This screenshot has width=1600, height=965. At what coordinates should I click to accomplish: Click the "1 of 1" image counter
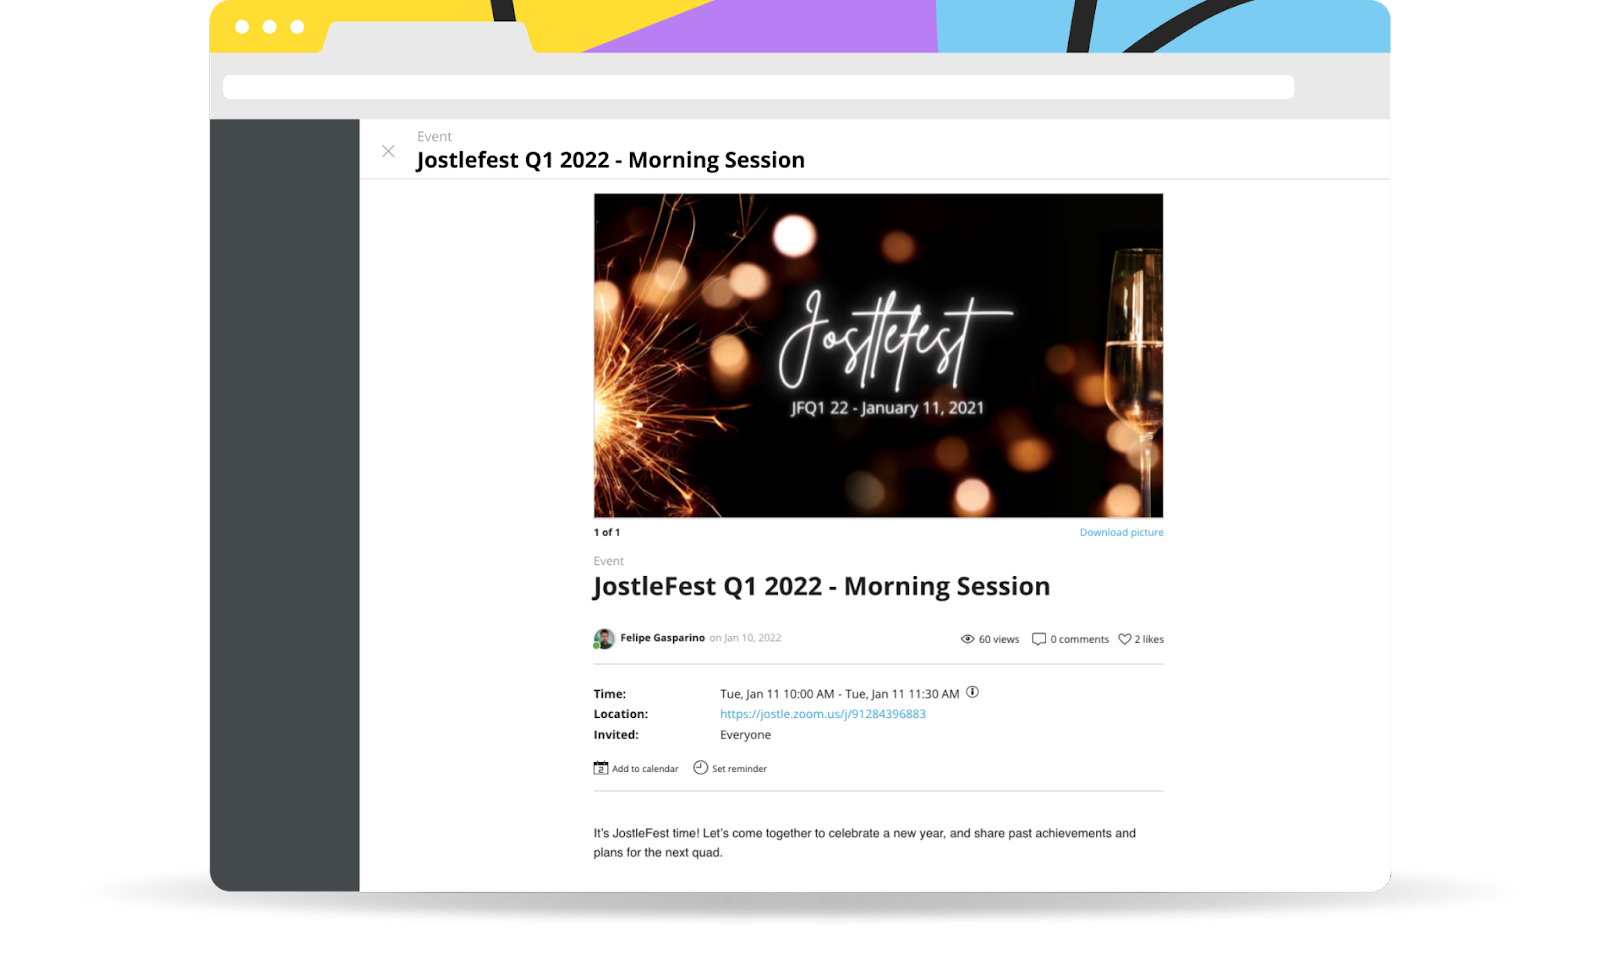[607, 532]
